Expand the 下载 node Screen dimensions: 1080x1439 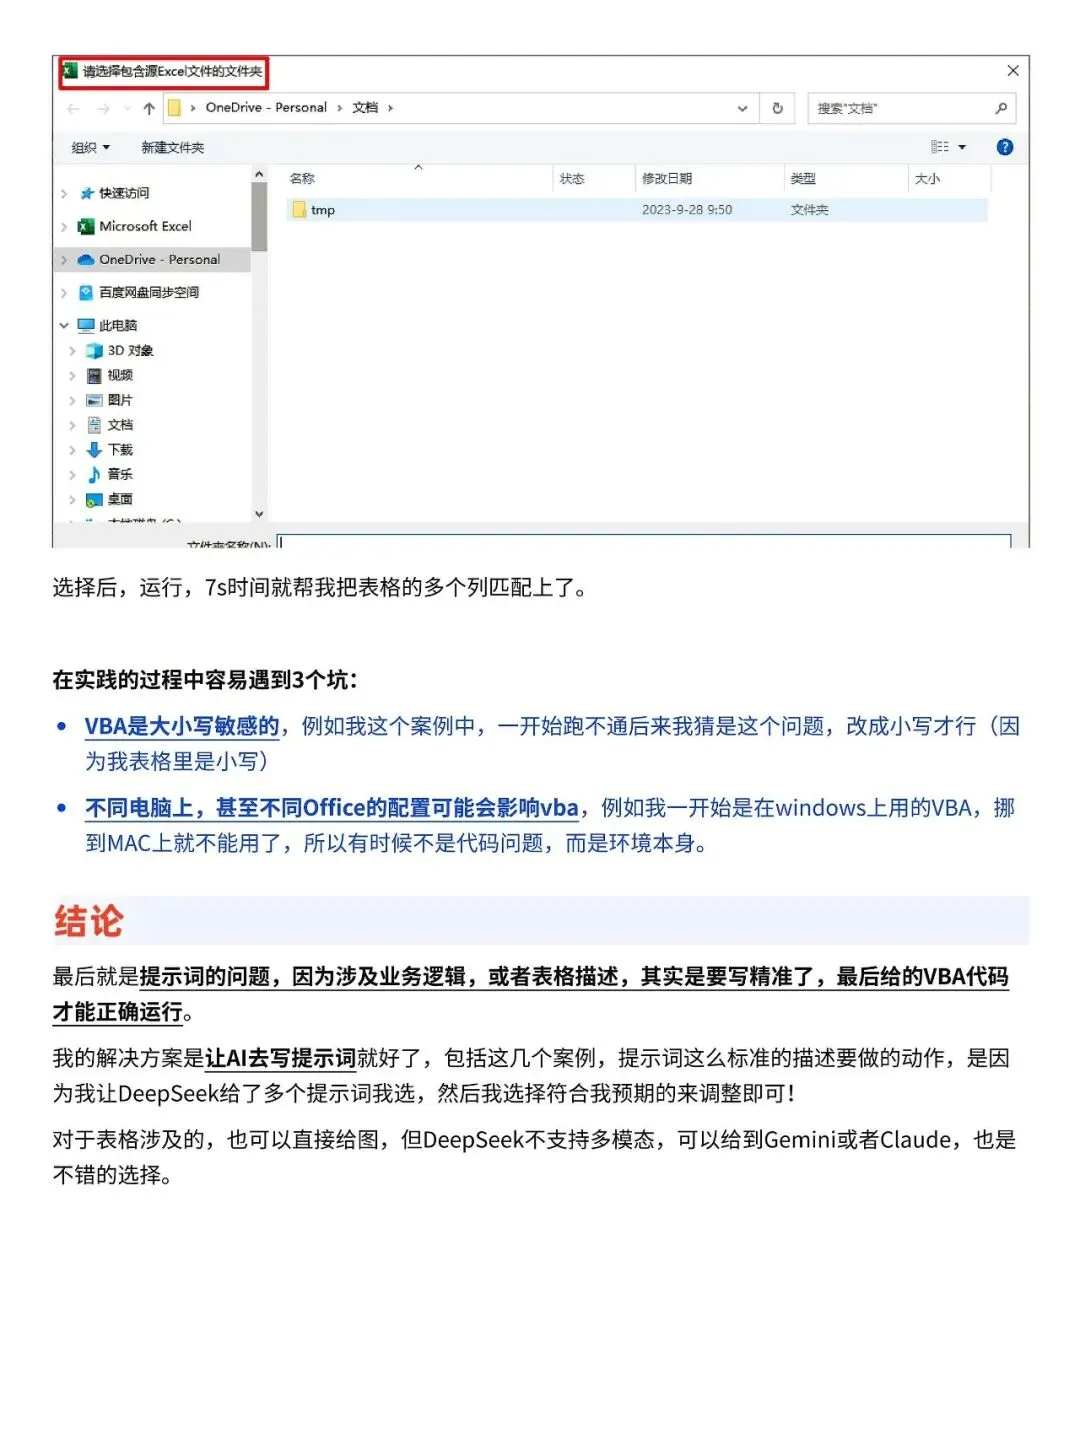[x=72, y=450]
